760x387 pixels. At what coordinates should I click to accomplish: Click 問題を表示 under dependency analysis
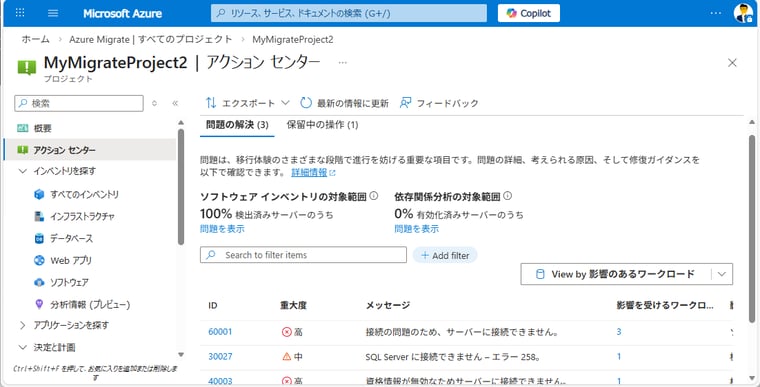416,229
